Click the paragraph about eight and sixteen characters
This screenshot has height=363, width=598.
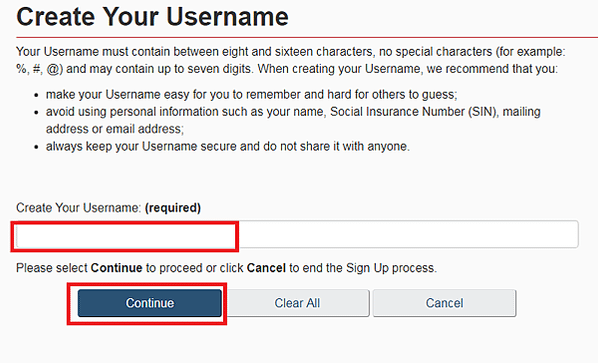click(x=291, y=60)
